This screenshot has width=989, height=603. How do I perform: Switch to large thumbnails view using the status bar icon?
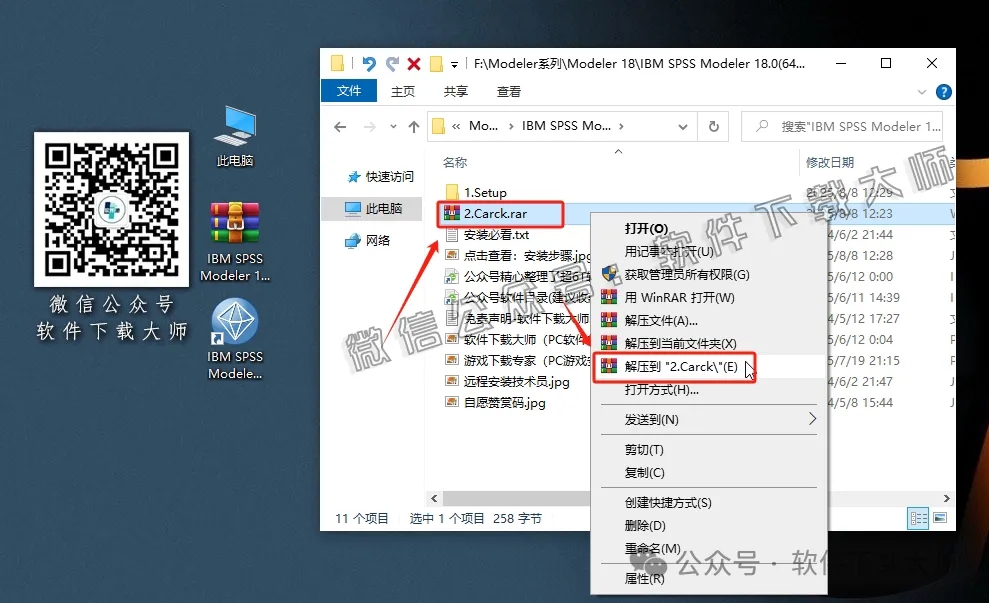coord(940,518)
